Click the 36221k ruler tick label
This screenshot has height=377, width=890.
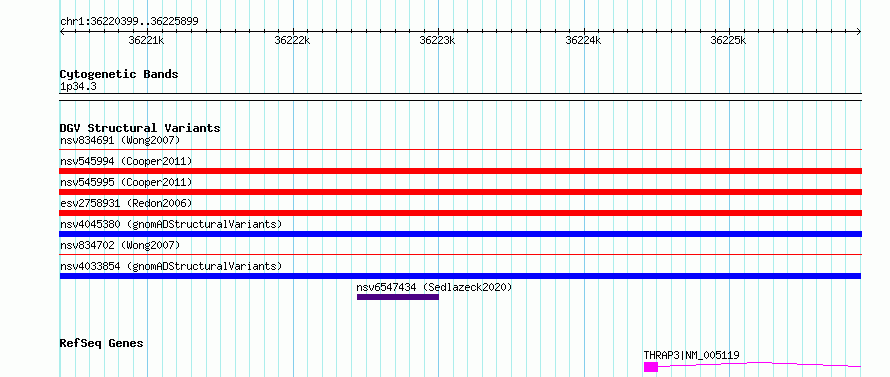[146, 40]
